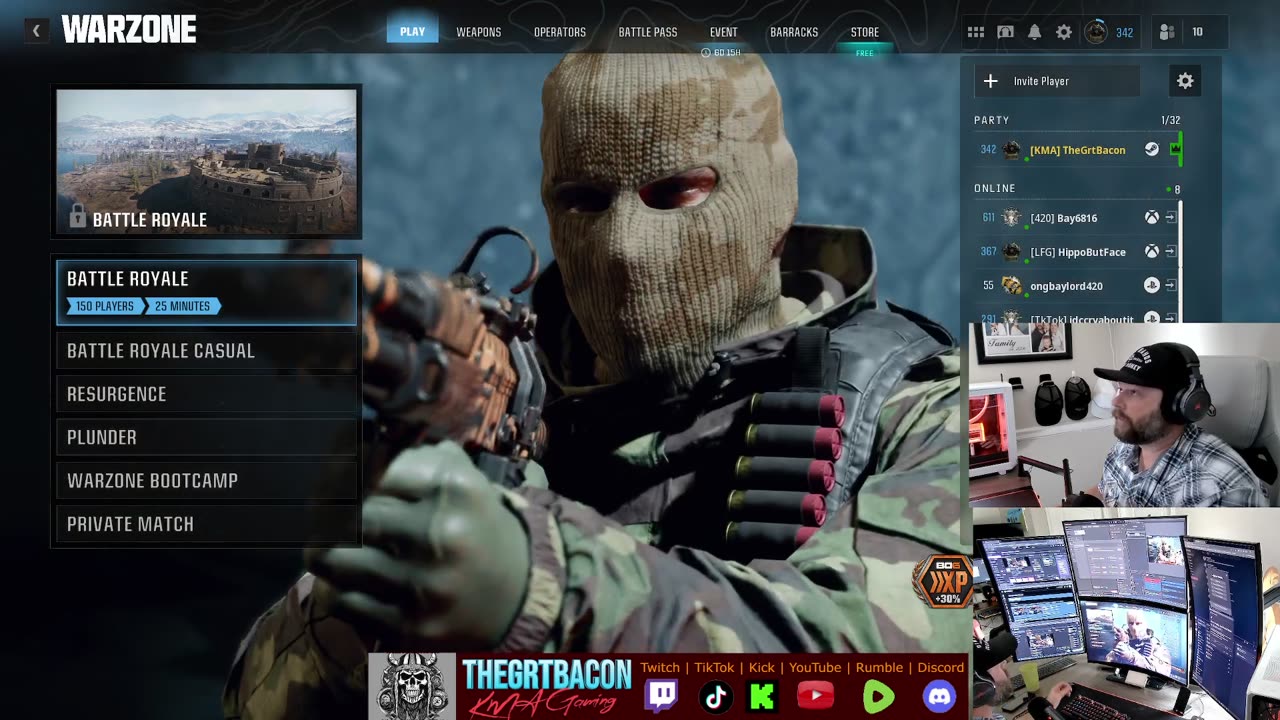
Task: Open the player profile emblem
Action: (x=1096, y=32)
